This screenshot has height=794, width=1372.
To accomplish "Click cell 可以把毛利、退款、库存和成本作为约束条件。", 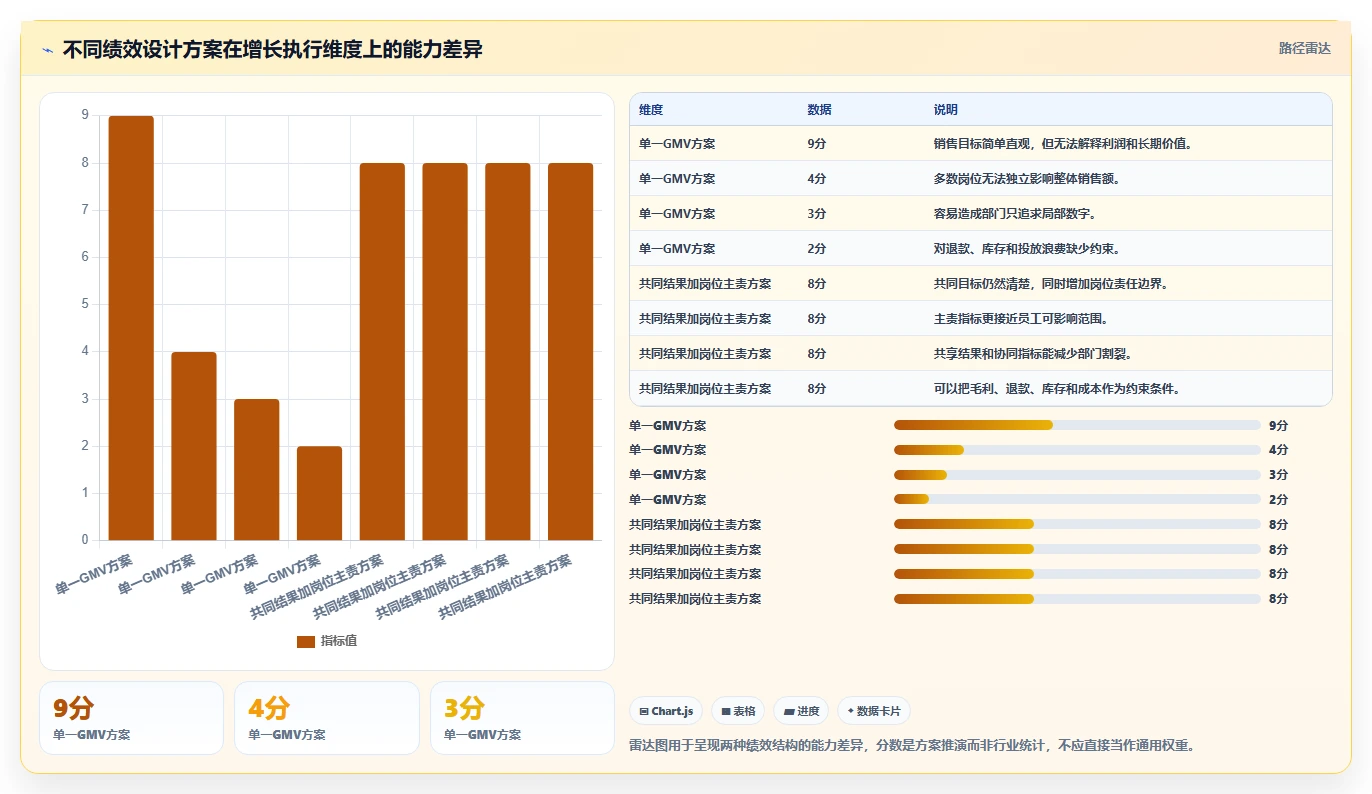I will click(1057, 389).
